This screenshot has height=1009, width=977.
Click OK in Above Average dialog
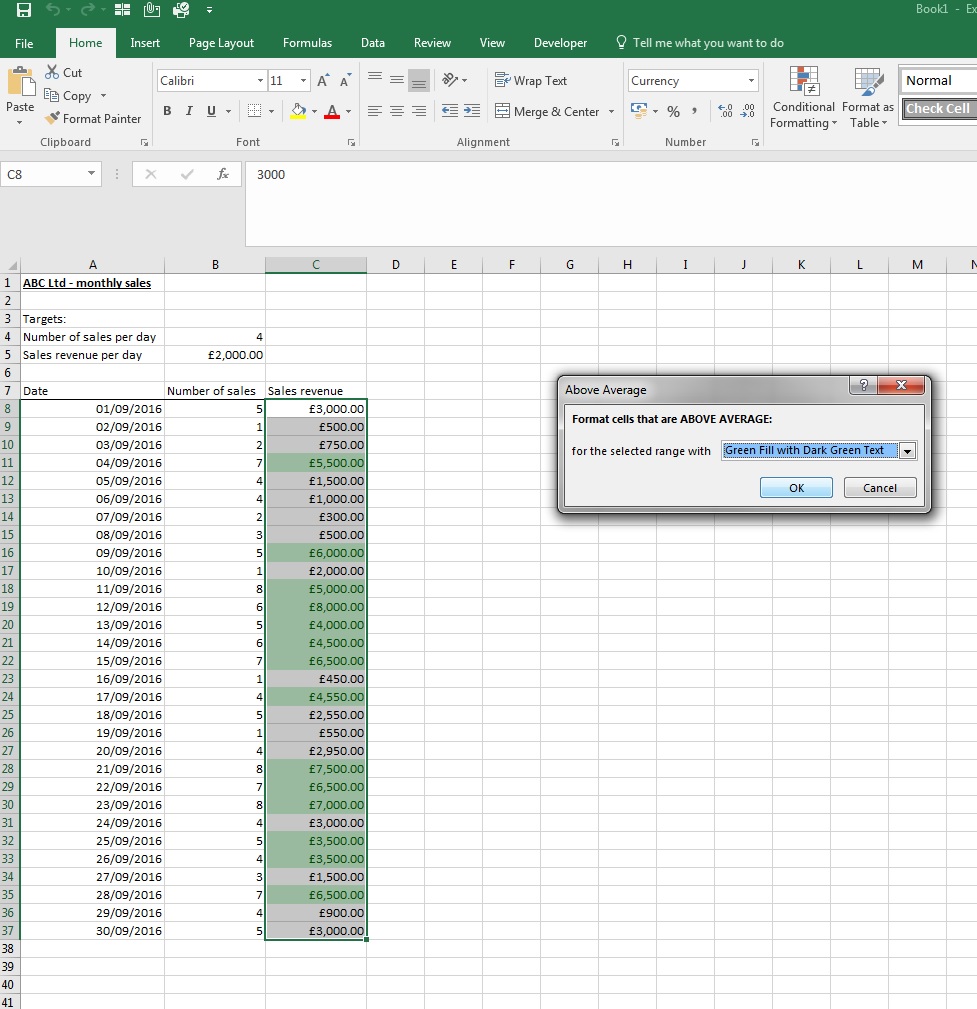pos(796,488)
